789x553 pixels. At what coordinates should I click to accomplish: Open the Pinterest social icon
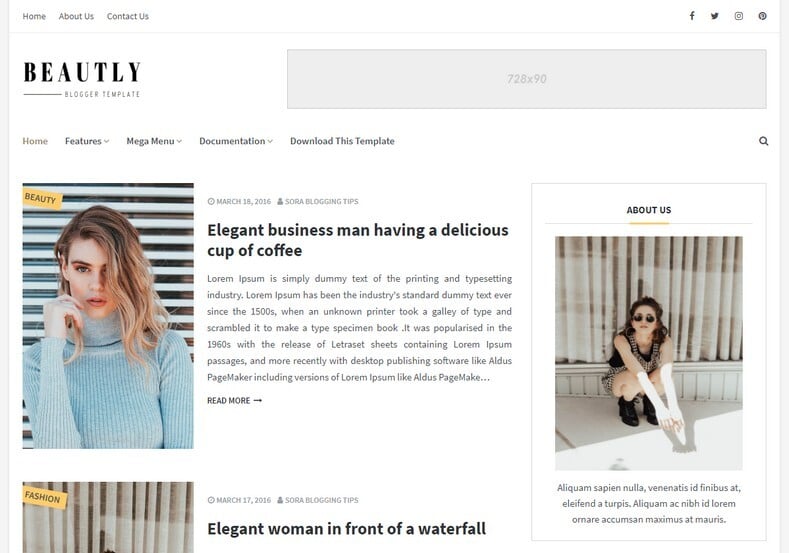tap(762, 16)
